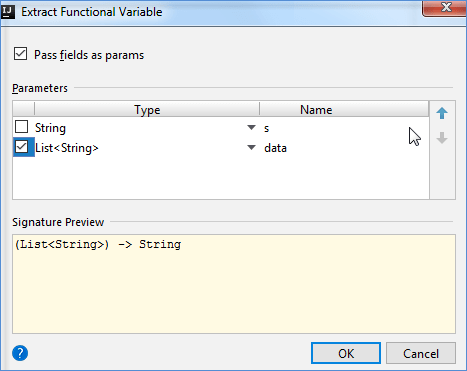Image resolution: width=467 pixels, height=371 pixels.
Task: Click inside the Signature Preview text area
Action: pyautogui.click(x=234, y=284)
